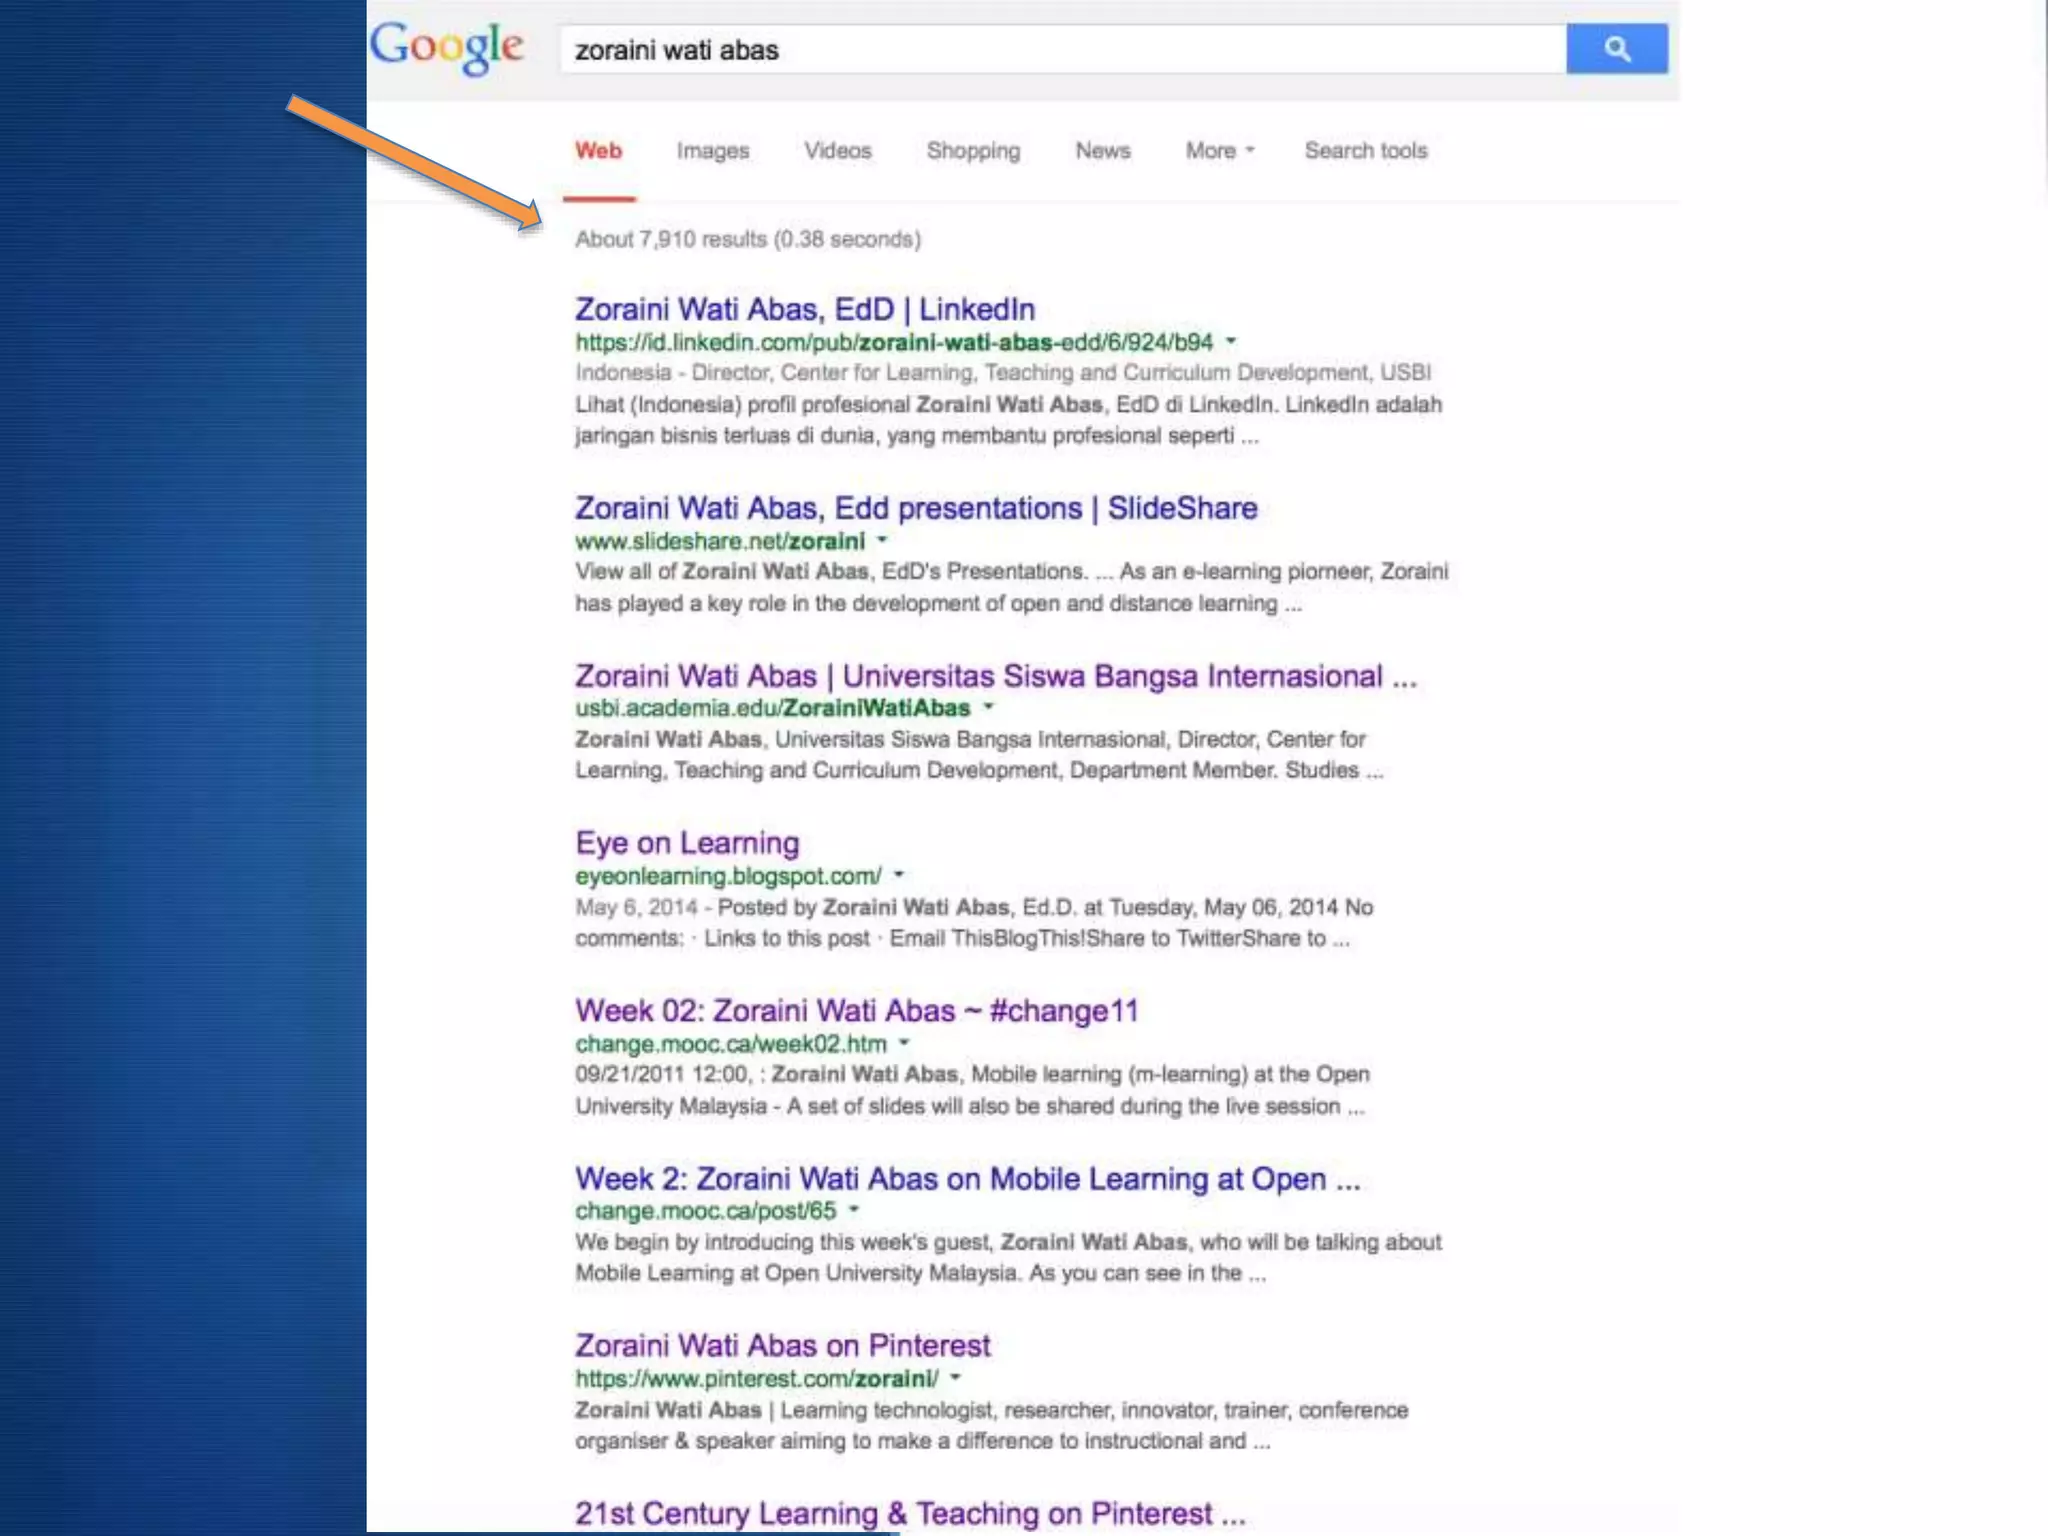Screen dimensions: 2048x1536
Task: Click in the search query field
Action: [x=1060, y=50]
